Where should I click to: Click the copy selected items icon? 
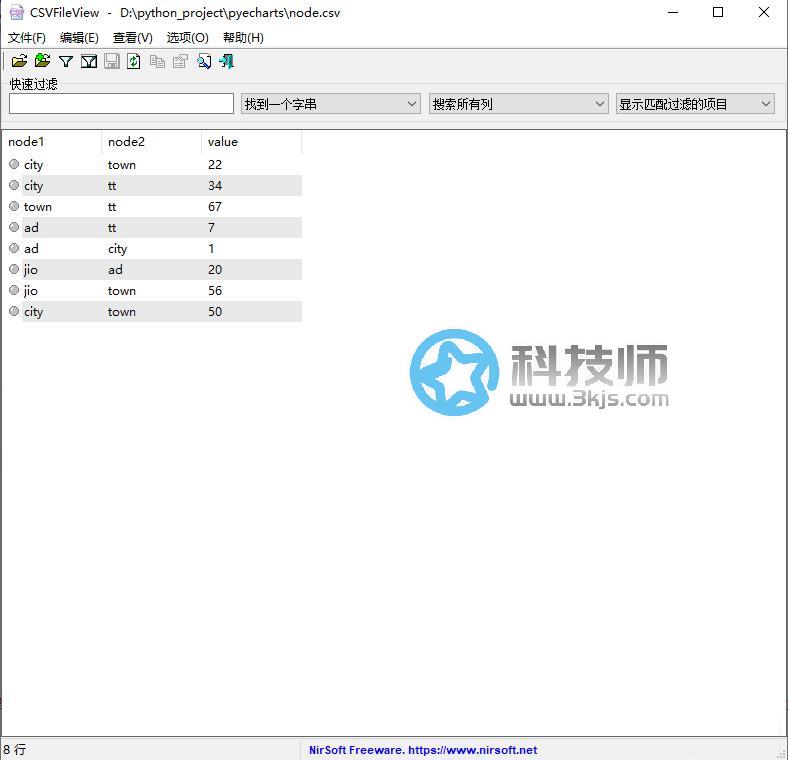pos(157,61)
